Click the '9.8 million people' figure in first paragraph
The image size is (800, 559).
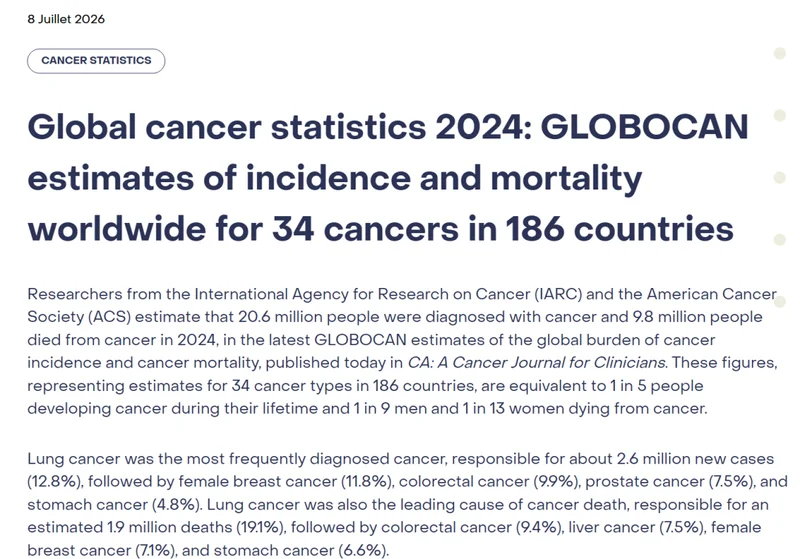coord(697,317)
